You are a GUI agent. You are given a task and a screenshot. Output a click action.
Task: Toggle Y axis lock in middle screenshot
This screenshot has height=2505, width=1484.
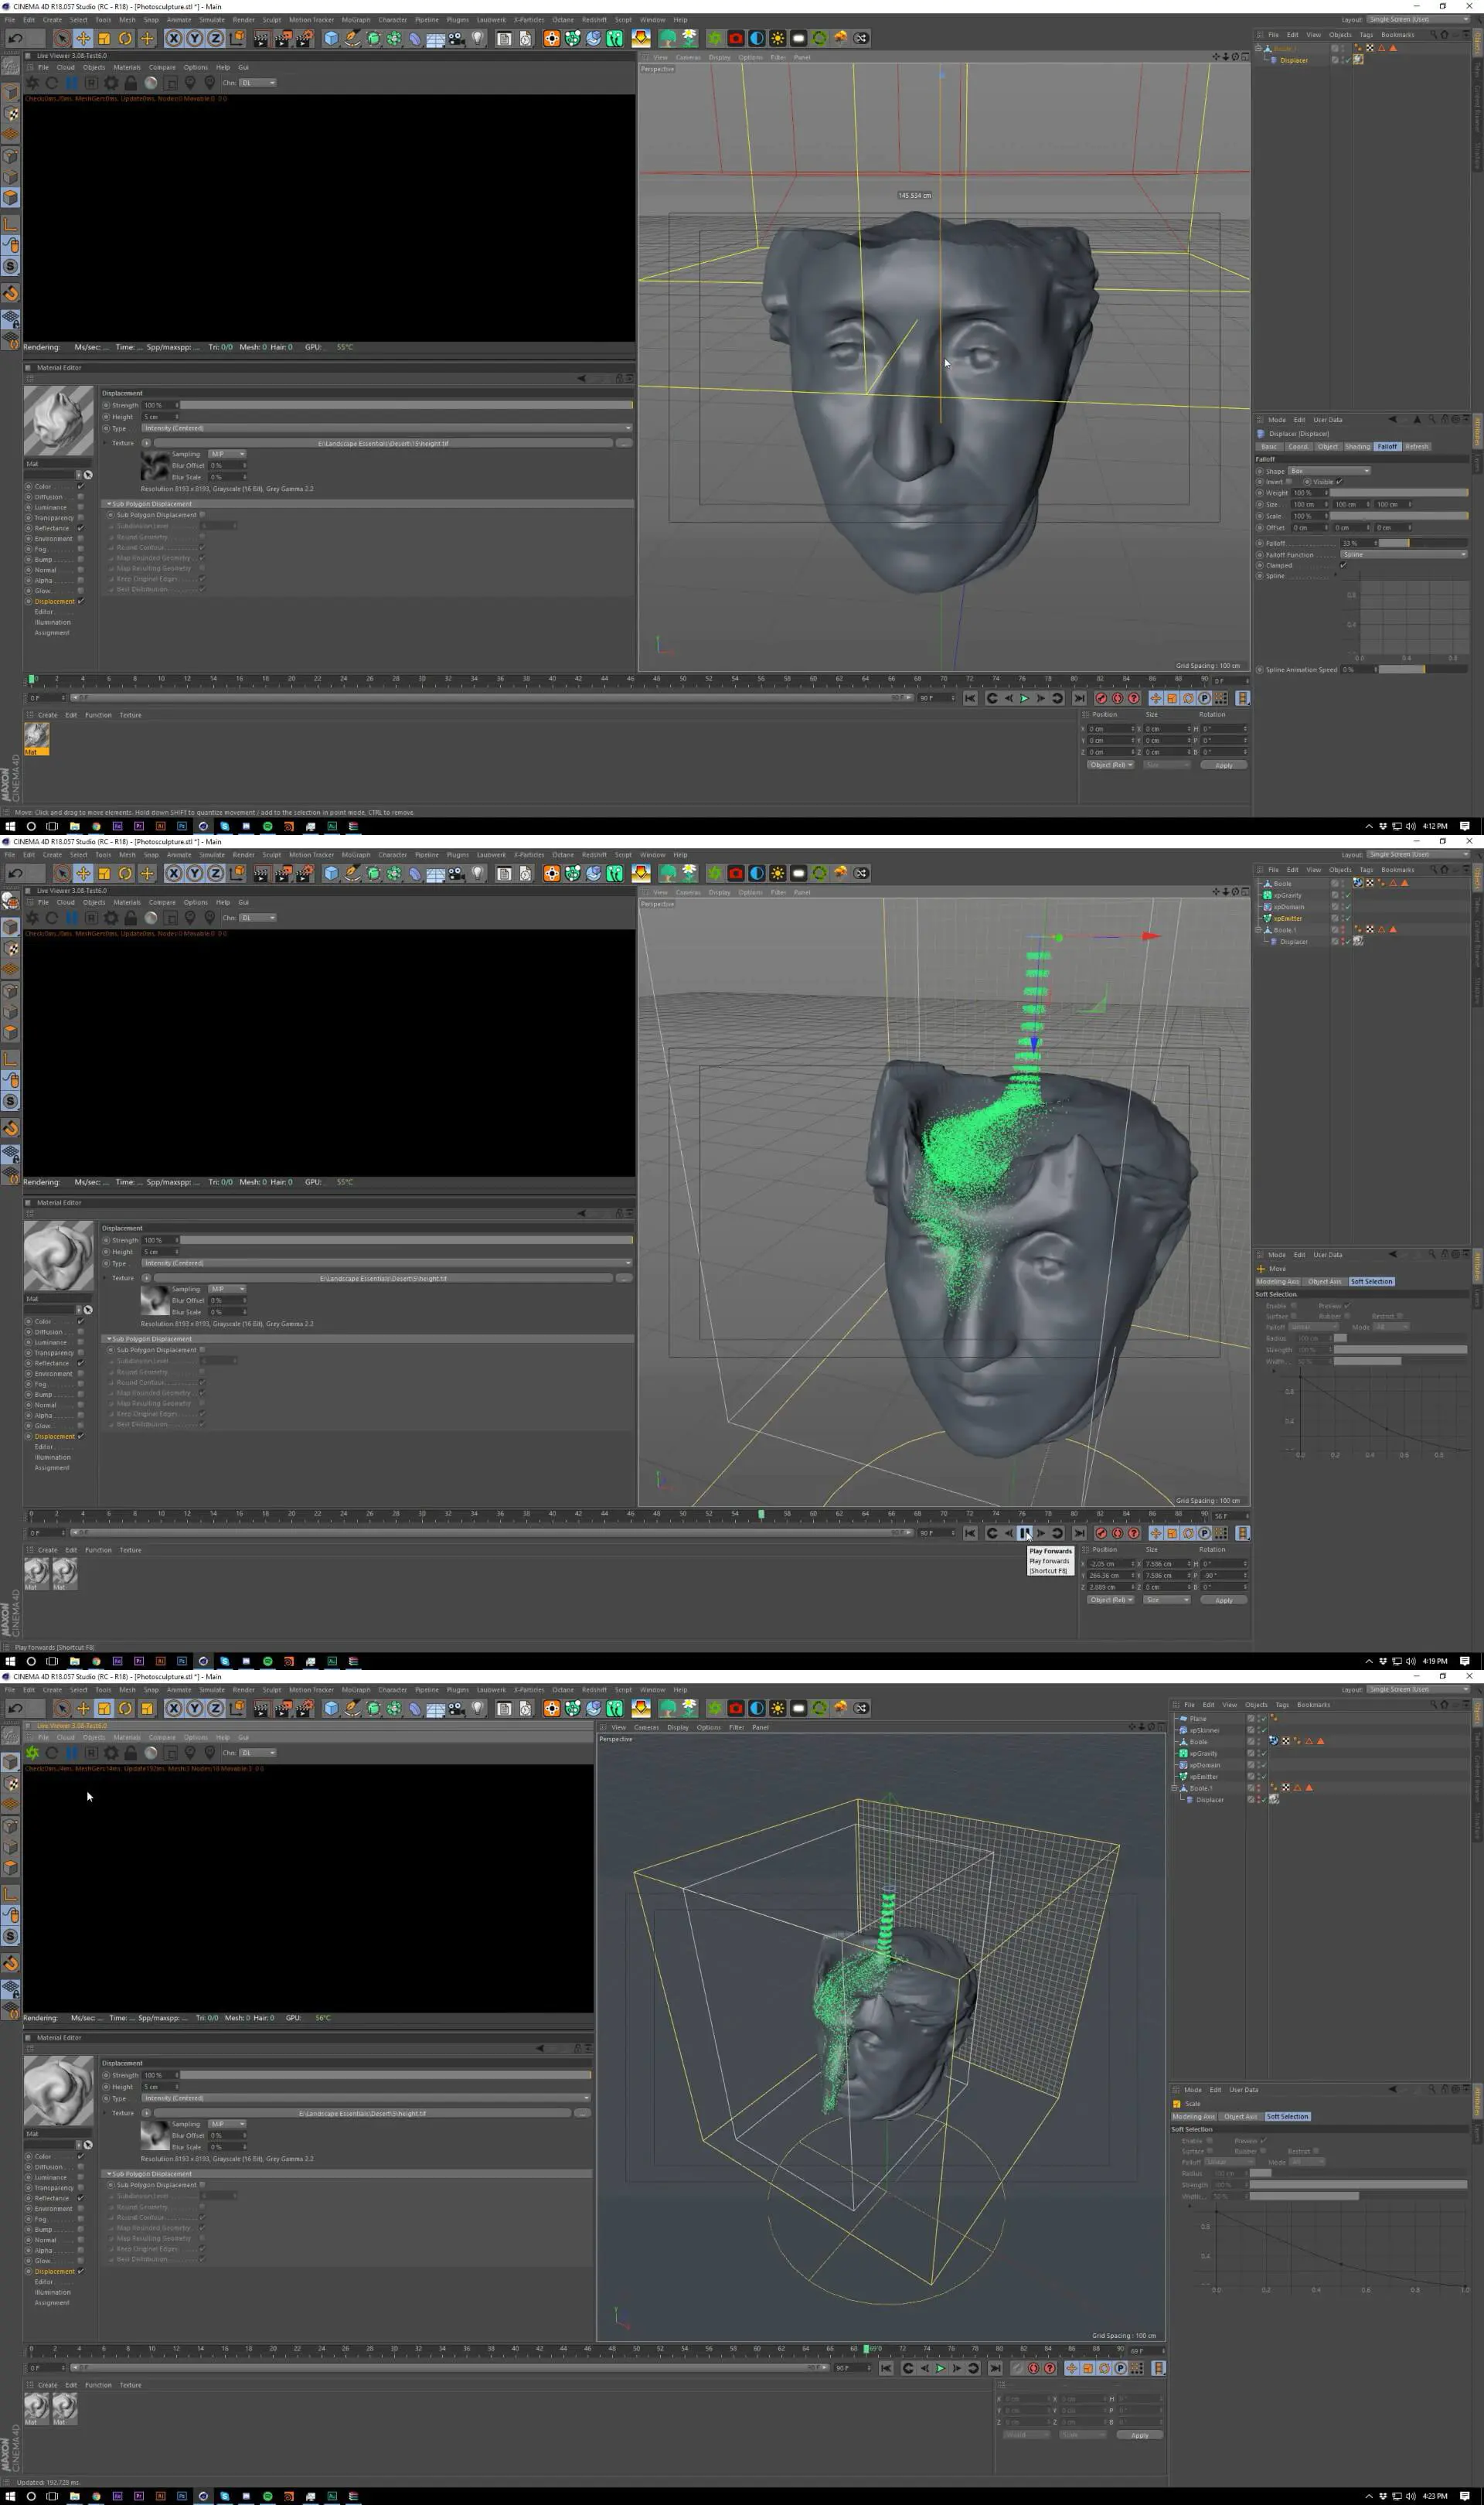point(194,873)
